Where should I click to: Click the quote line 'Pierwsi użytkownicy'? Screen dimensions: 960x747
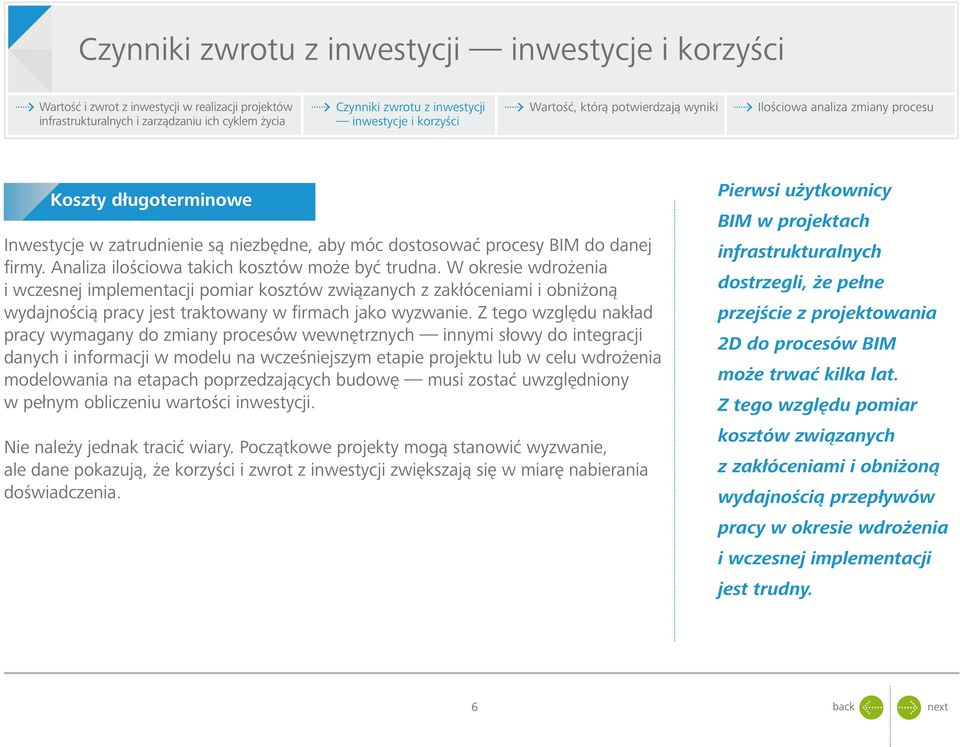pos(804,190)
